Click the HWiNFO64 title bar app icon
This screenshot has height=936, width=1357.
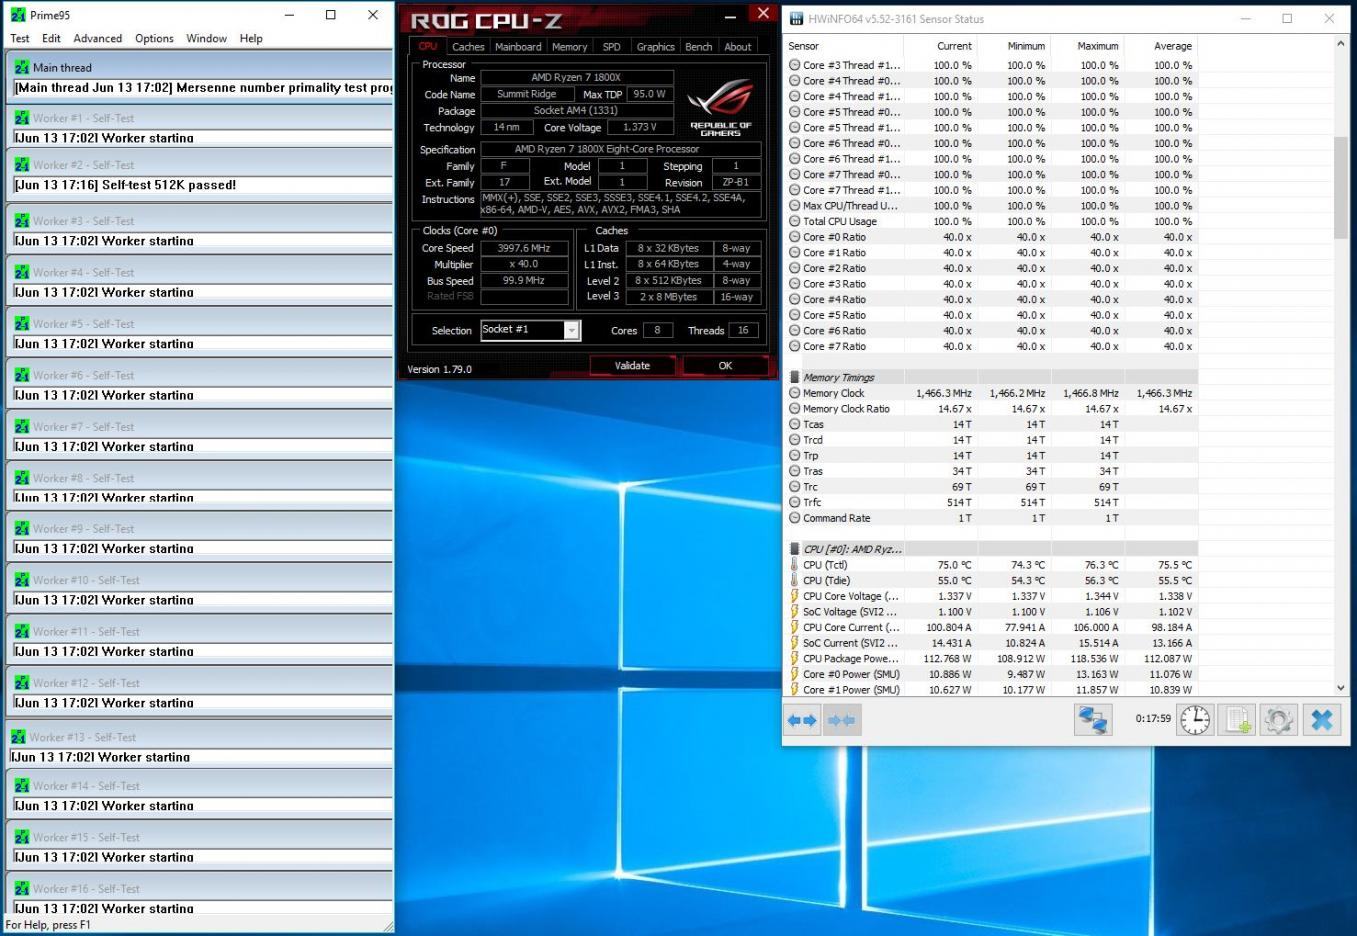coord(797,19)
